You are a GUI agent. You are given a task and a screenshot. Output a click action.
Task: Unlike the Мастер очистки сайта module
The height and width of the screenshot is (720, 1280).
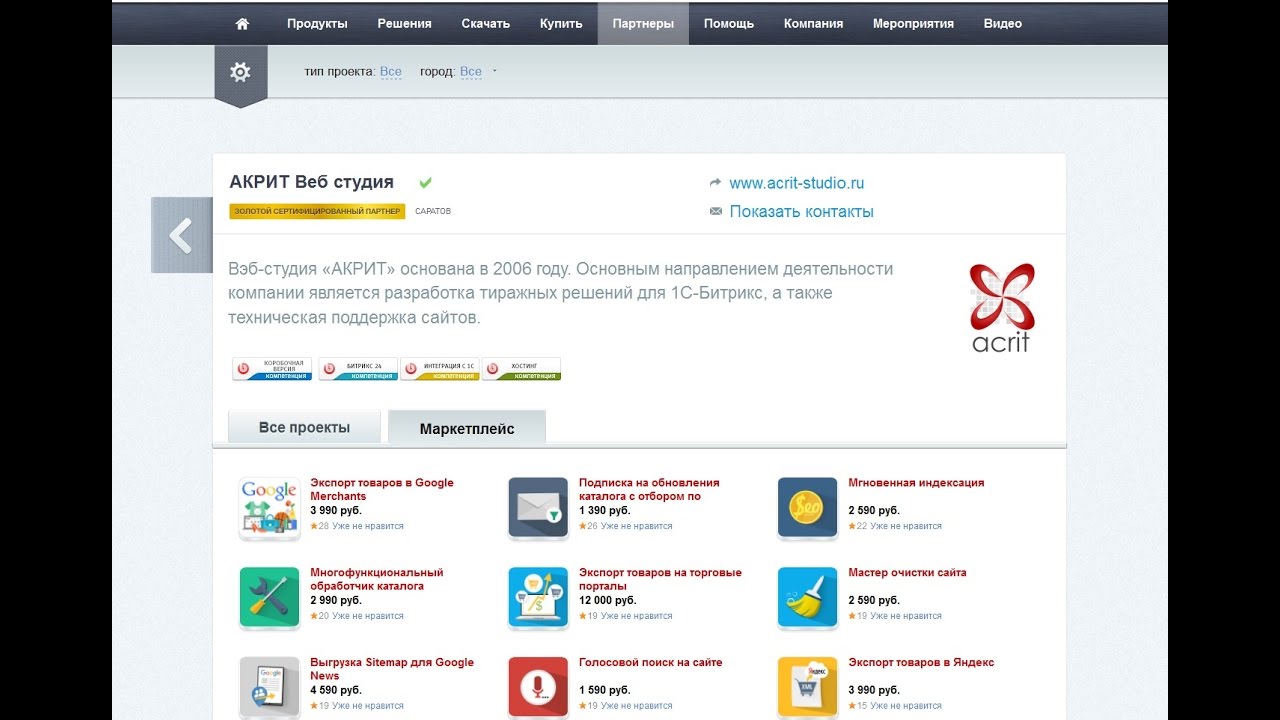pyautogui.click(x=906, y=616)
